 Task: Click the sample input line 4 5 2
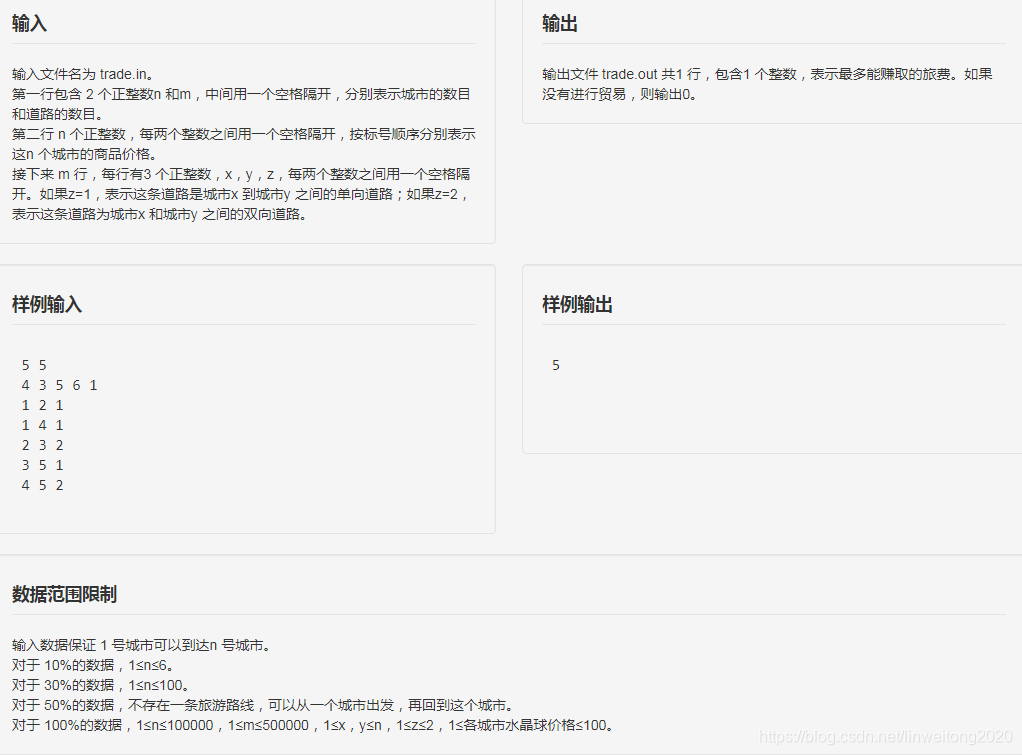[x=40, y=484]
